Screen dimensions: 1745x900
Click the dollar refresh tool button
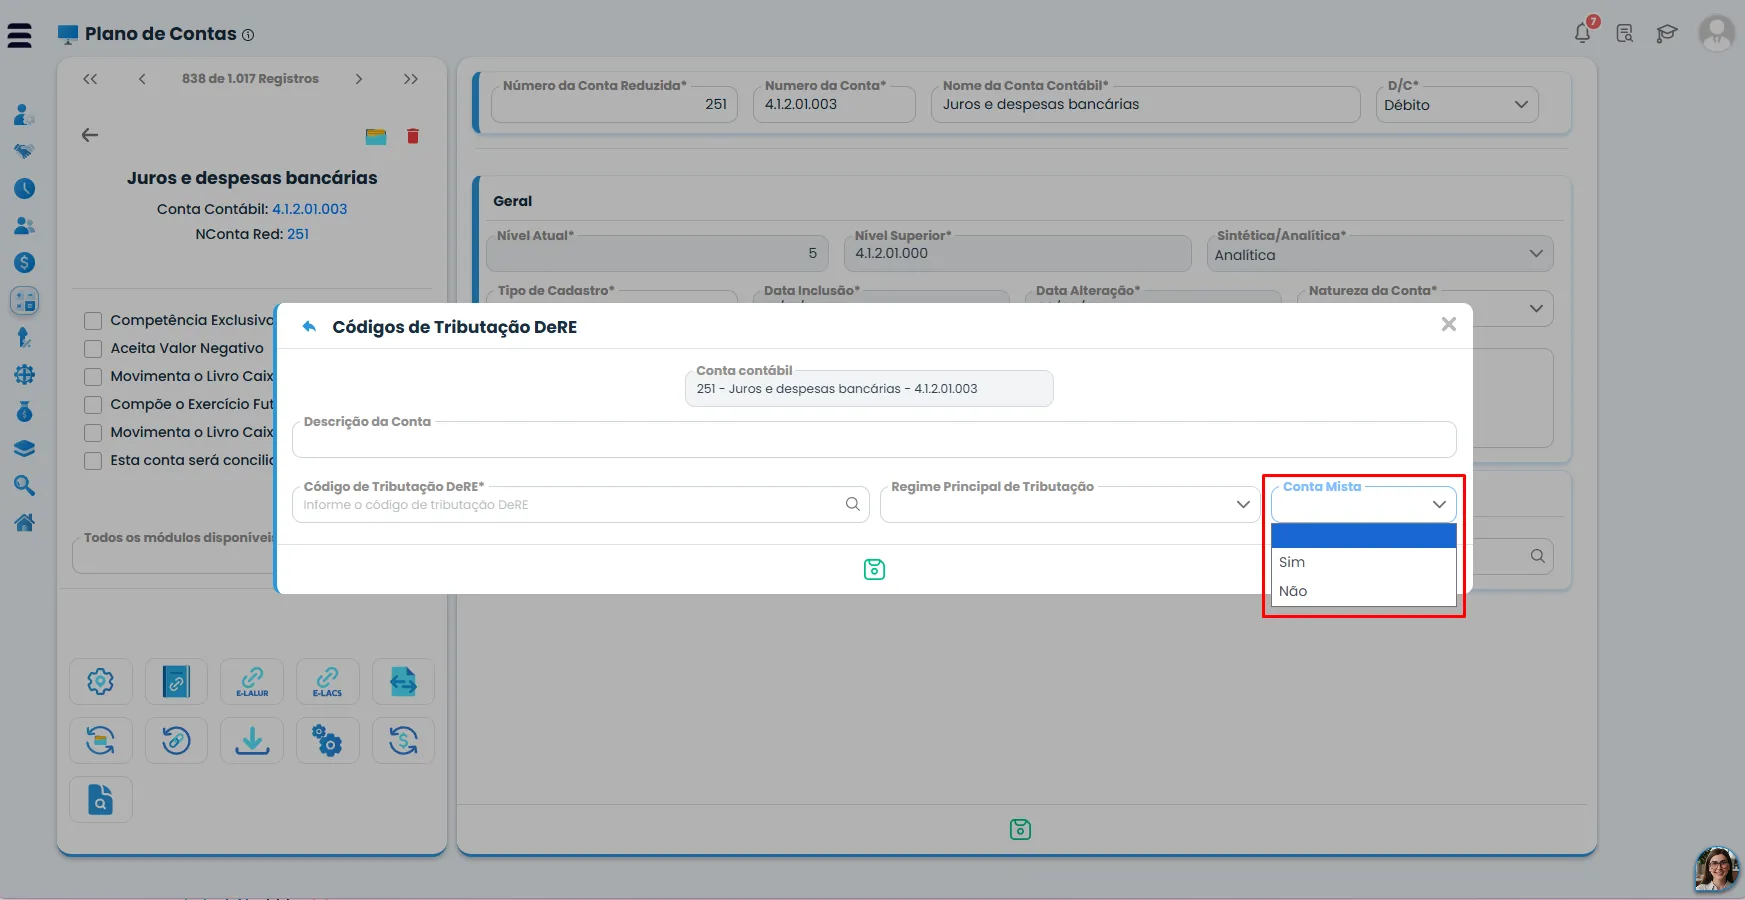click(403, 741)
